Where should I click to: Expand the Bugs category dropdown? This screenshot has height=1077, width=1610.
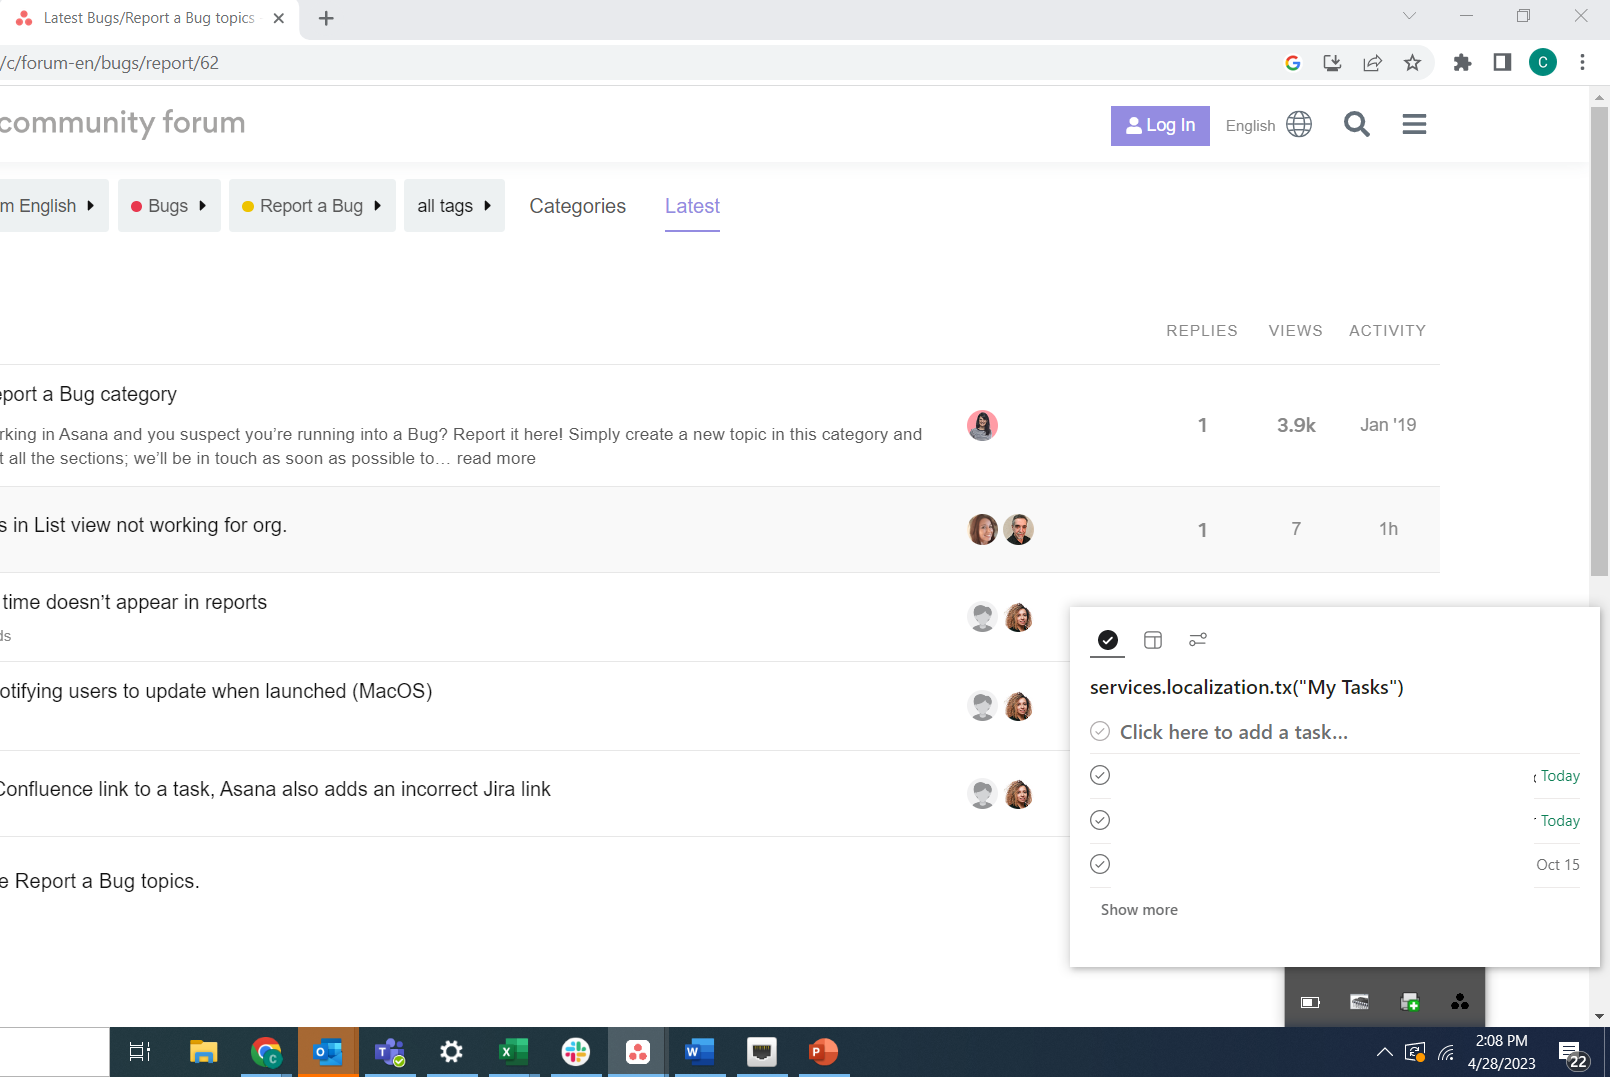[x=169, y=205]
